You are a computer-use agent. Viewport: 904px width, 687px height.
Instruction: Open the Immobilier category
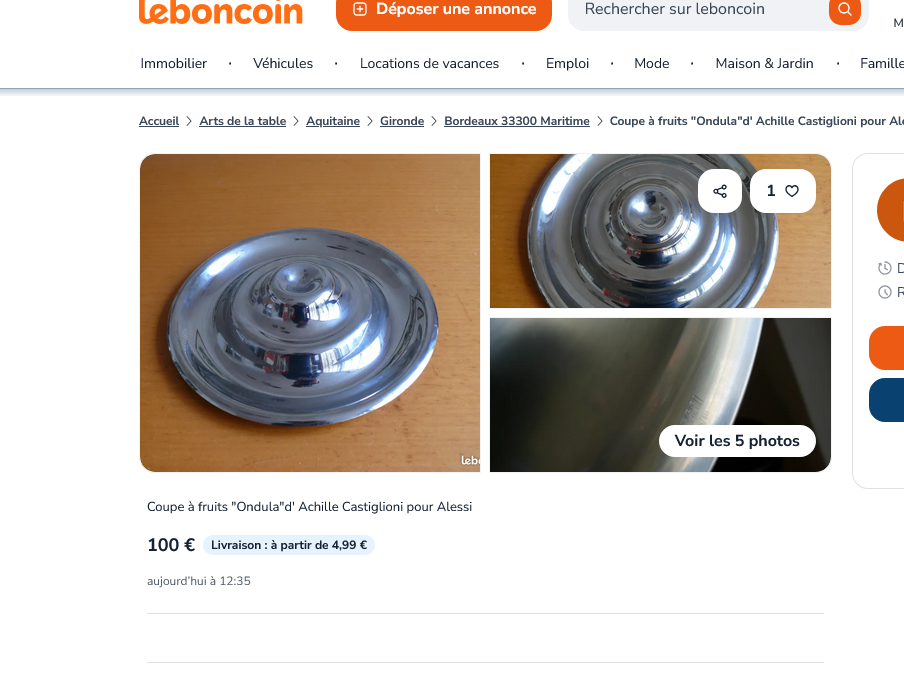click(x=174, y=63)
